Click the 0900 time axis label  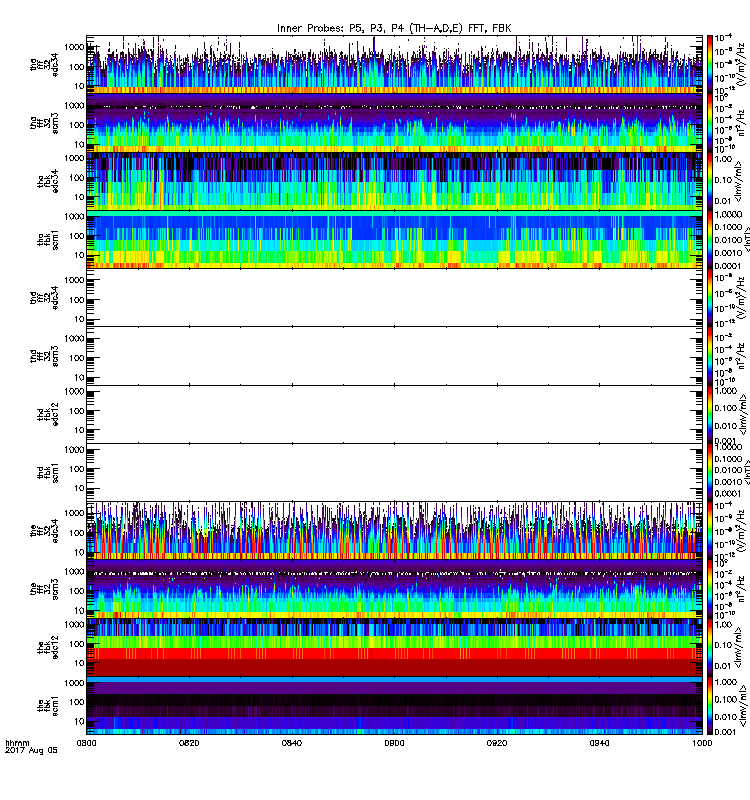click(394, 743)
